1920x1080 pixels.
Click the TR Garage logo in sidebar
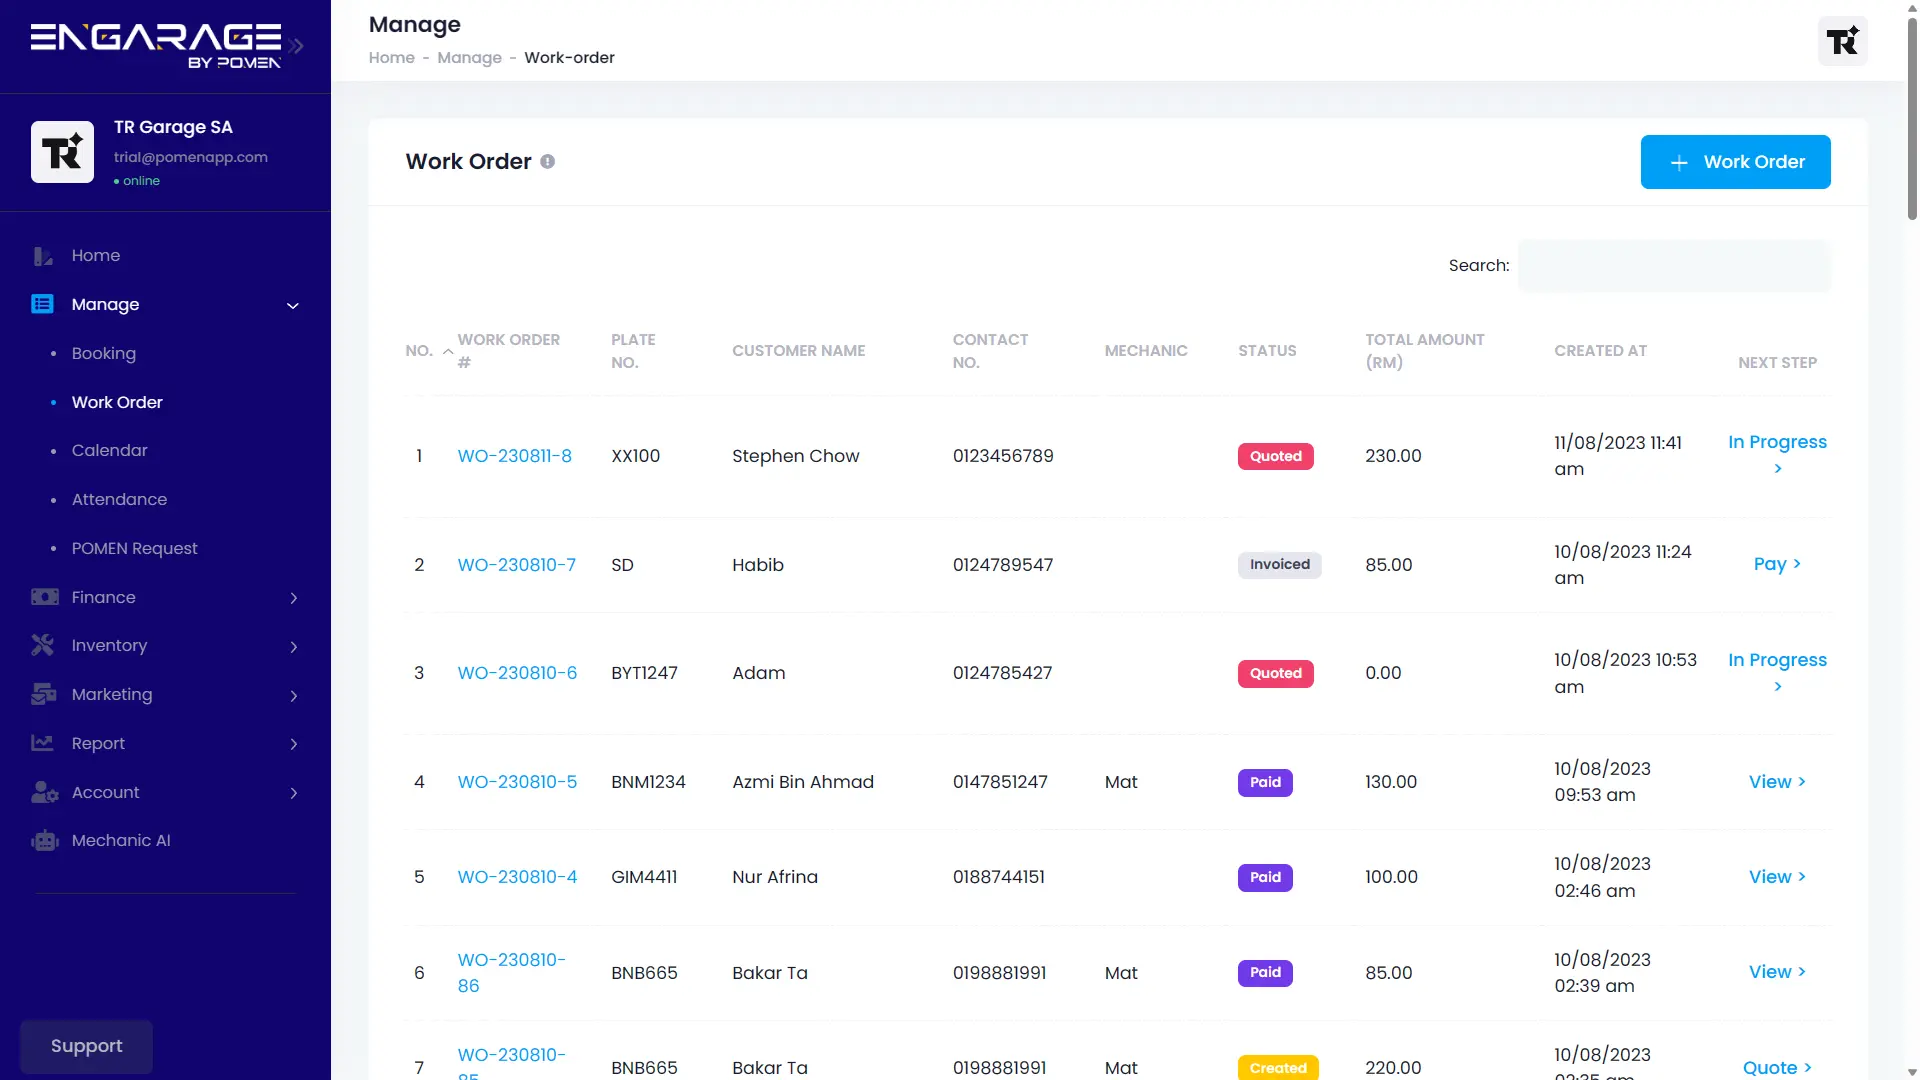point(62,152)
